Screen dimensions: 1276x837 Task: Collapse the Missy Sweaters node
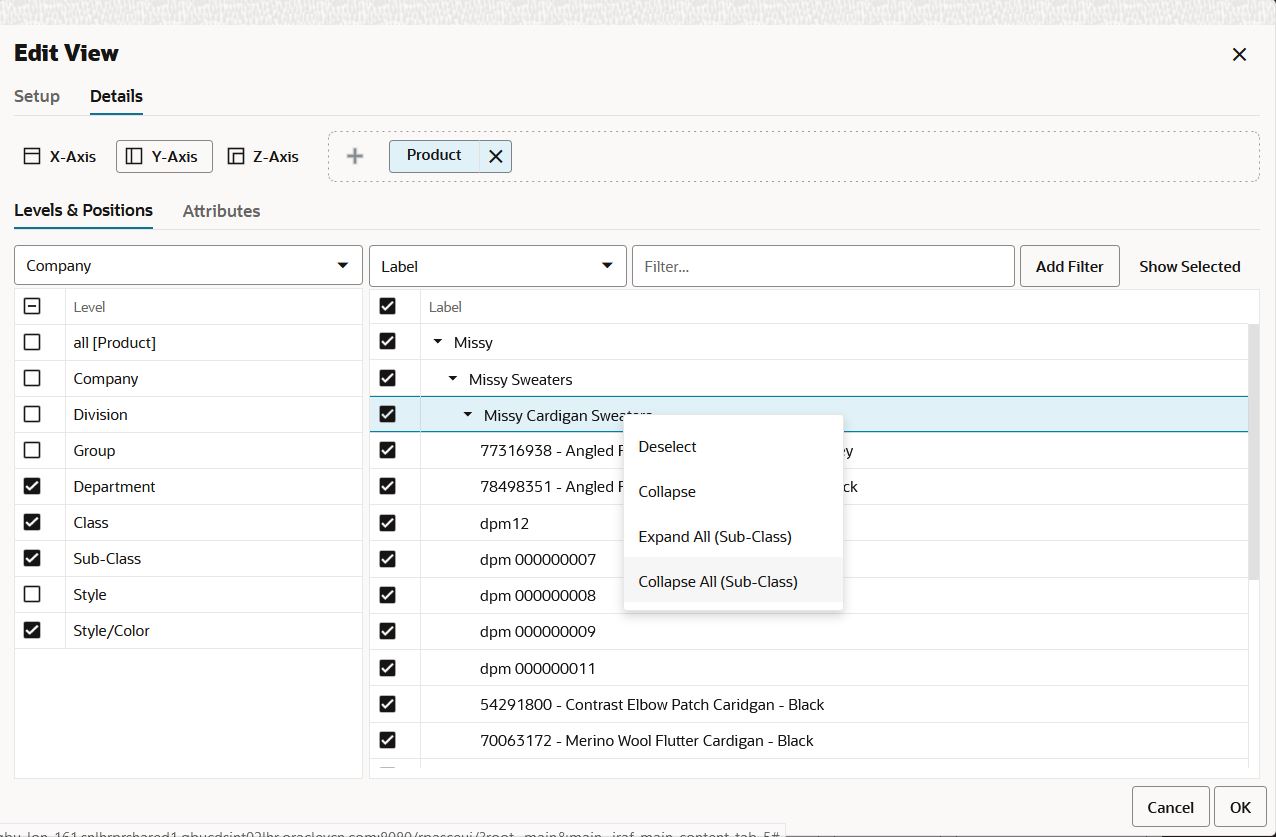coord(453,379)
